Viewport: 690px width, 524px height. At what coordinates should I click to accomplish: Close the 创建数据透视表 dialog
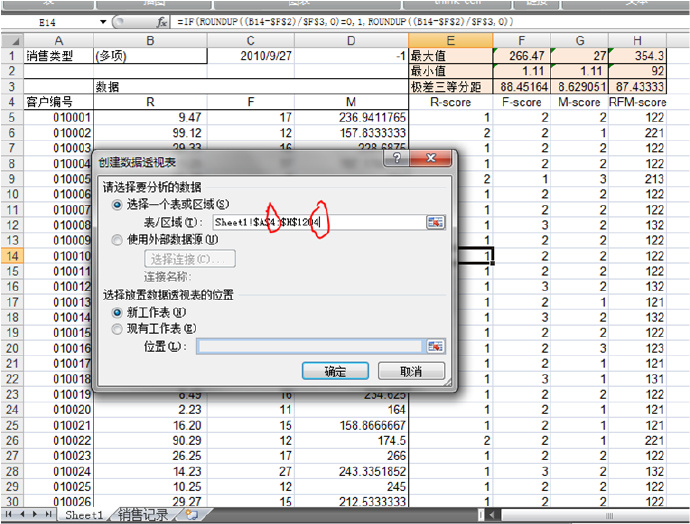coord(431,158)
